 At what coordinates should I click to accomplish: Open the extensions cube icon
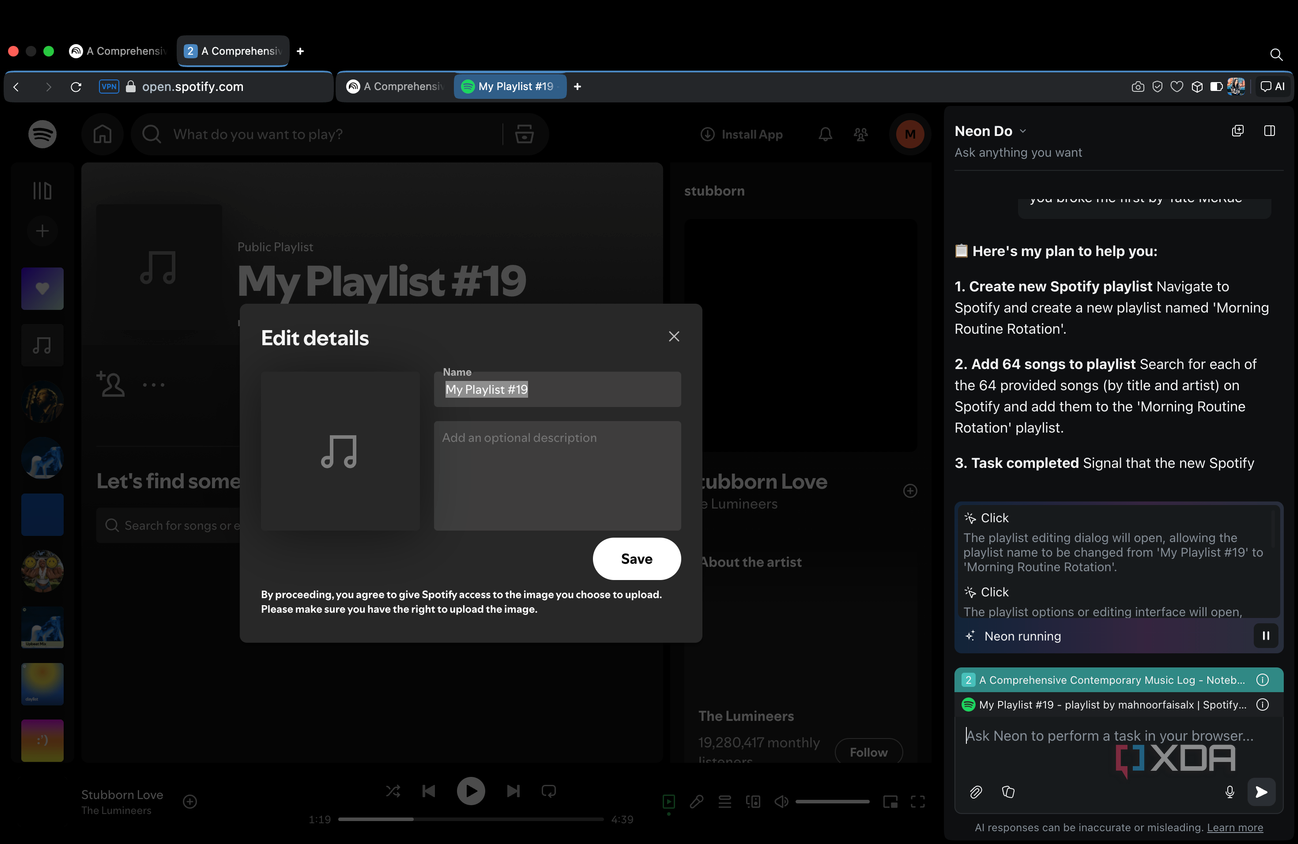(1197, 87)
